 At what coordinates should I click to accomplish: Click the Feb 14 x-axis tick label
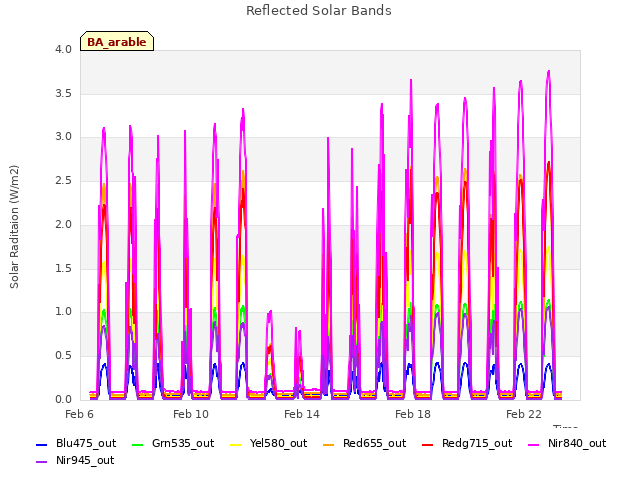302,414
